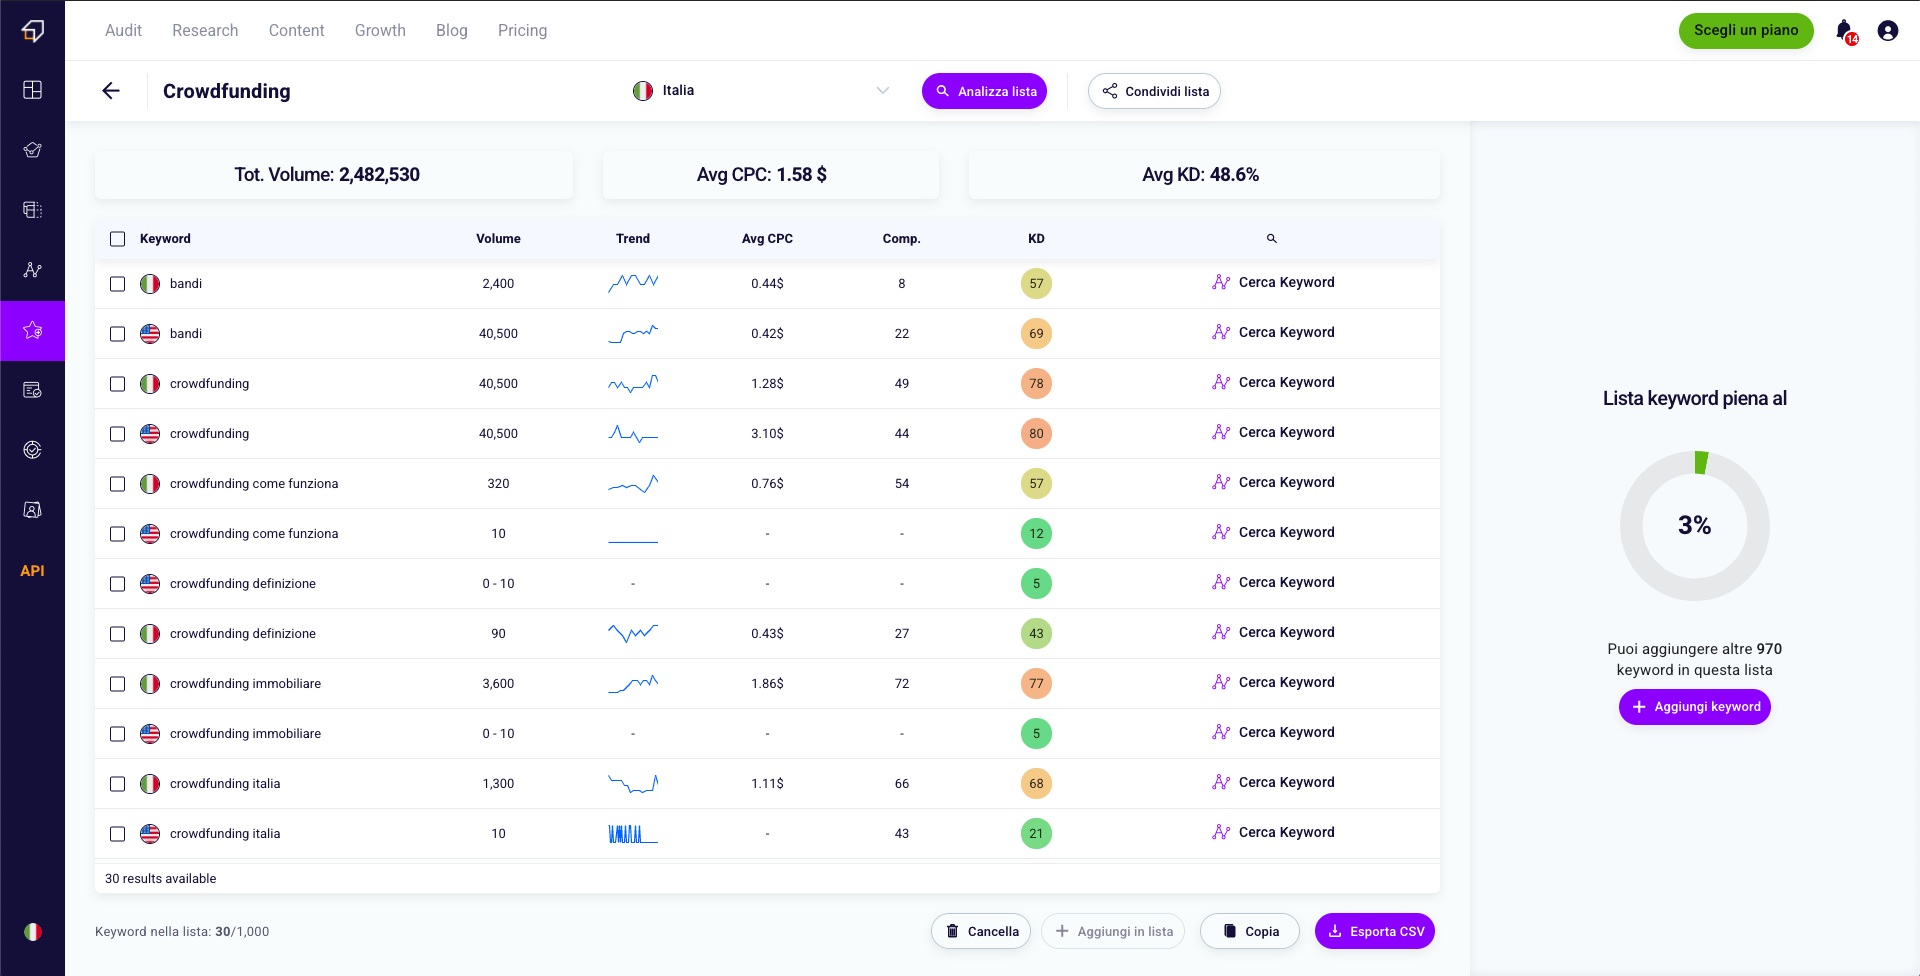Click Scegli un piano button
Viewport: 1920px width, 976px height.
1746,31
